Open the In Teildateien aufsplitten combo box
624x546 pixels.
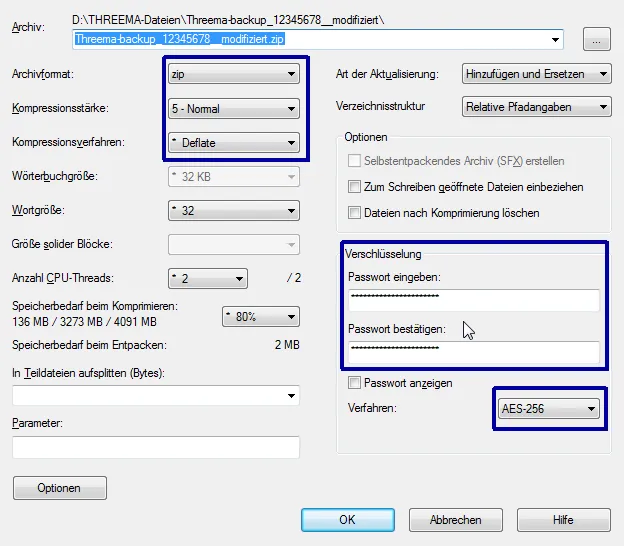[156, 396]
